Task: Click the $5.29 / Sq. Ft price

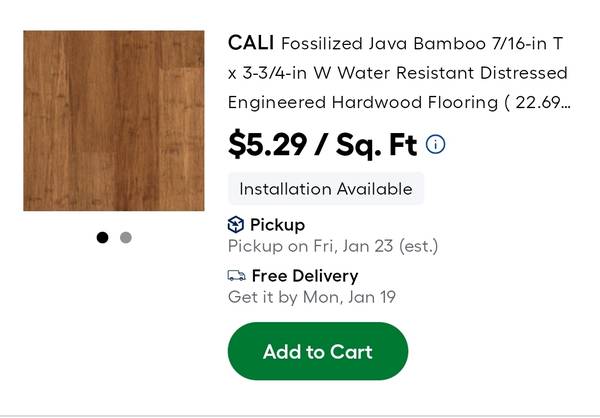Action: tap(322, 145)
